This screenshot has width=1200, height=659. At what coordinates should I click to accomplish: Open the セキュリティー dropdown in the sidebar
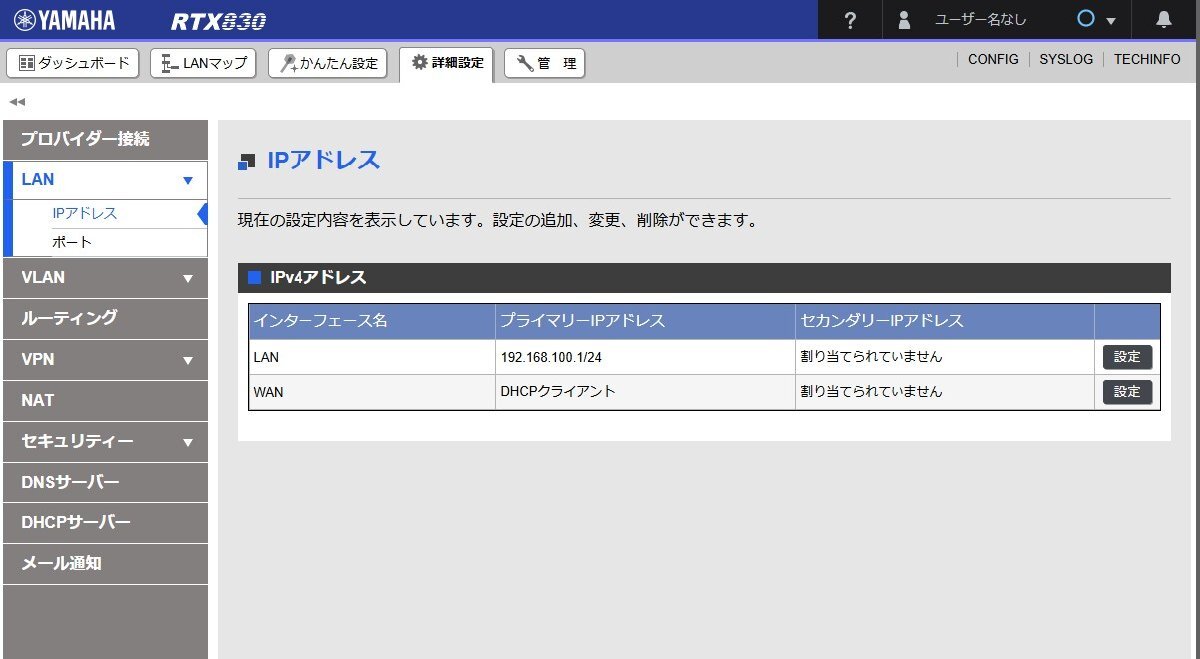tap(187, 441)
